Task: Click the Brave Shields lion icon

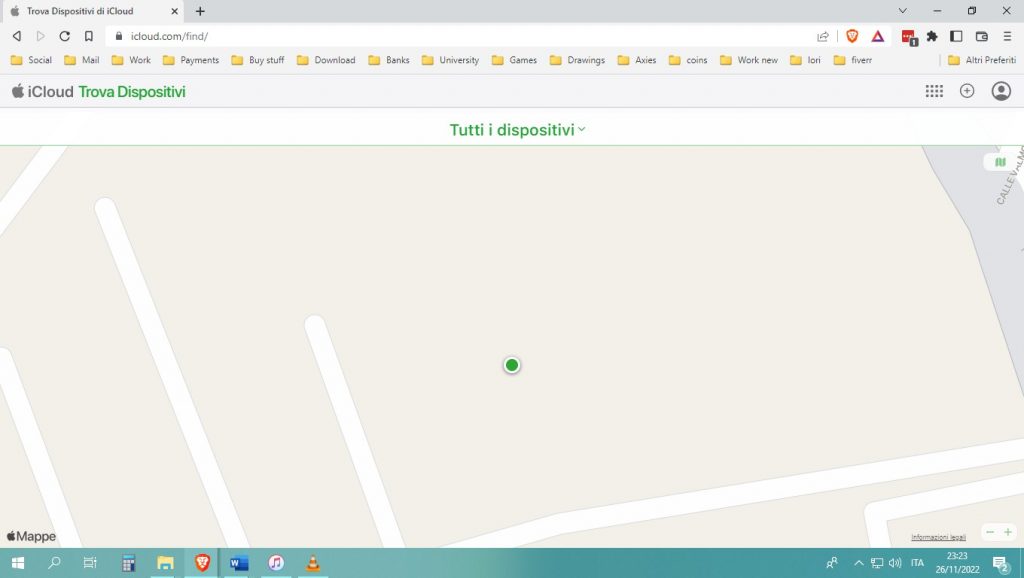Action: click(852, 36)
